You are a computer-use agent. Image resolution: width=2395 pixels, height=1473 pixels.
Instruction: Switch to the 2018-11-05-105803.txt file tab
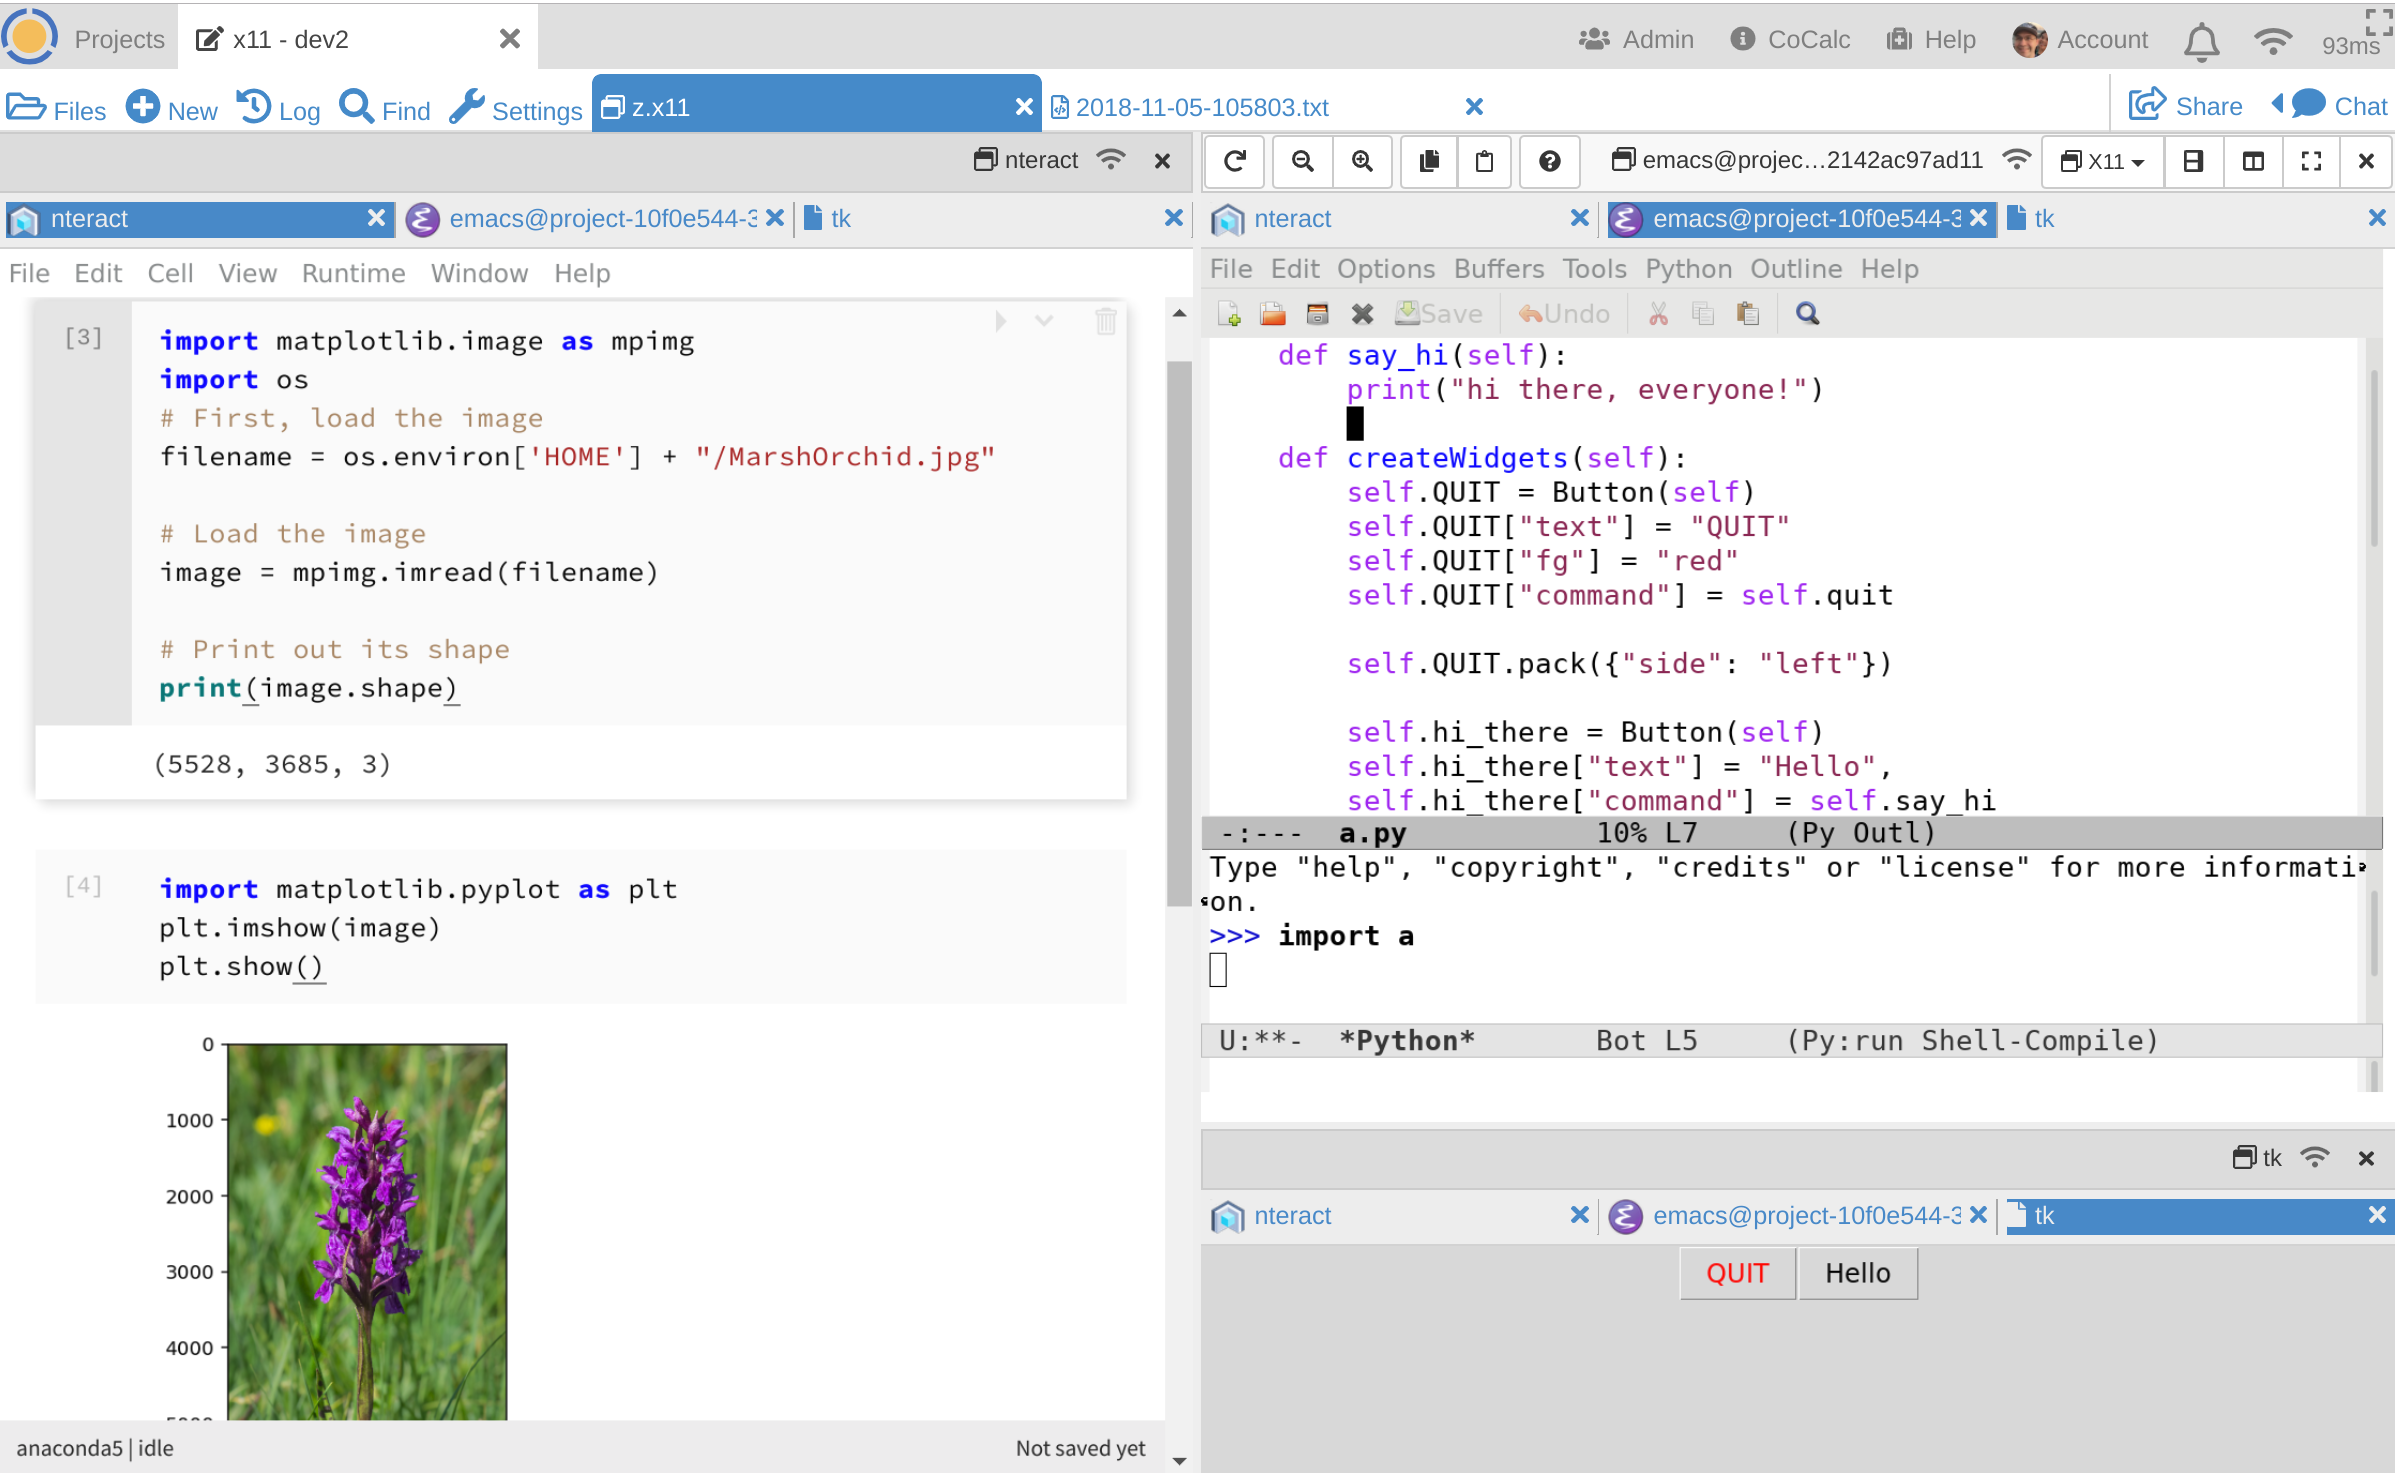[1201, 107]
